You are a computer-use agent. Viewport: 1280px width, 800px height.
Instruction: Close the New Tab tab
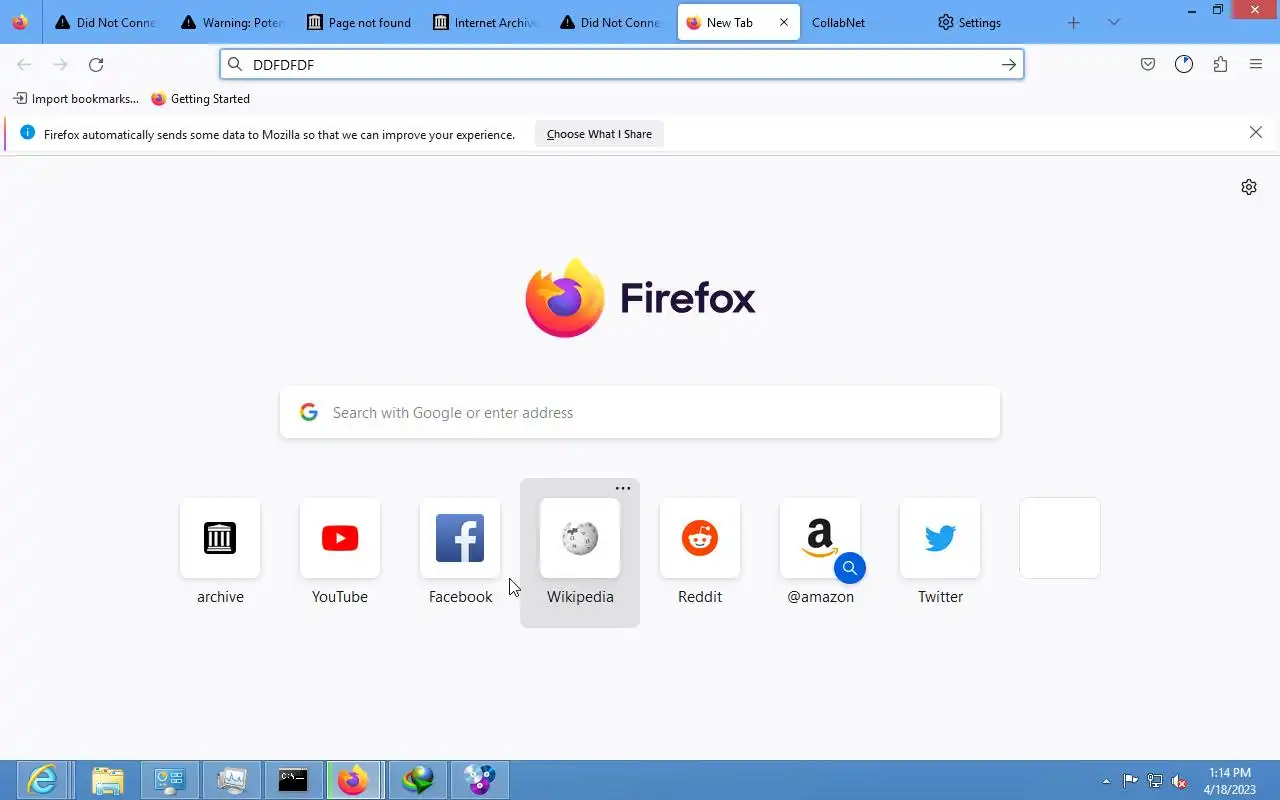784,22
